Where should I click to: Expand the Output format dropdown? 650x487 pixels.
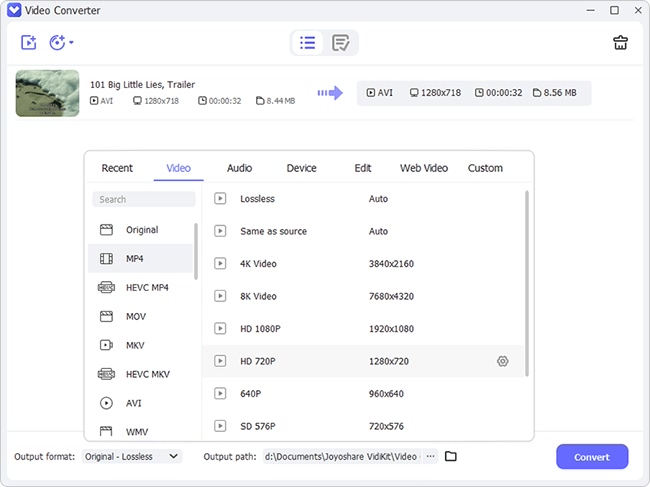coord(132,456)
